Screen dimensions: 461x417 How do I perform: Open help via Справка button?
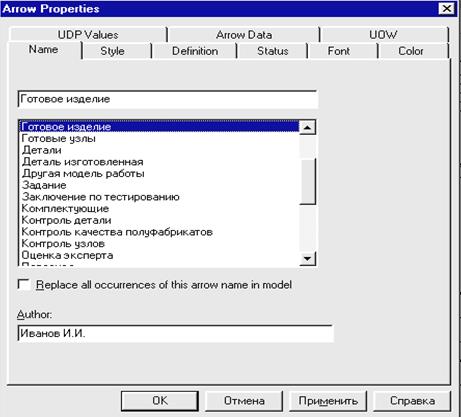[x=412, y=401]
